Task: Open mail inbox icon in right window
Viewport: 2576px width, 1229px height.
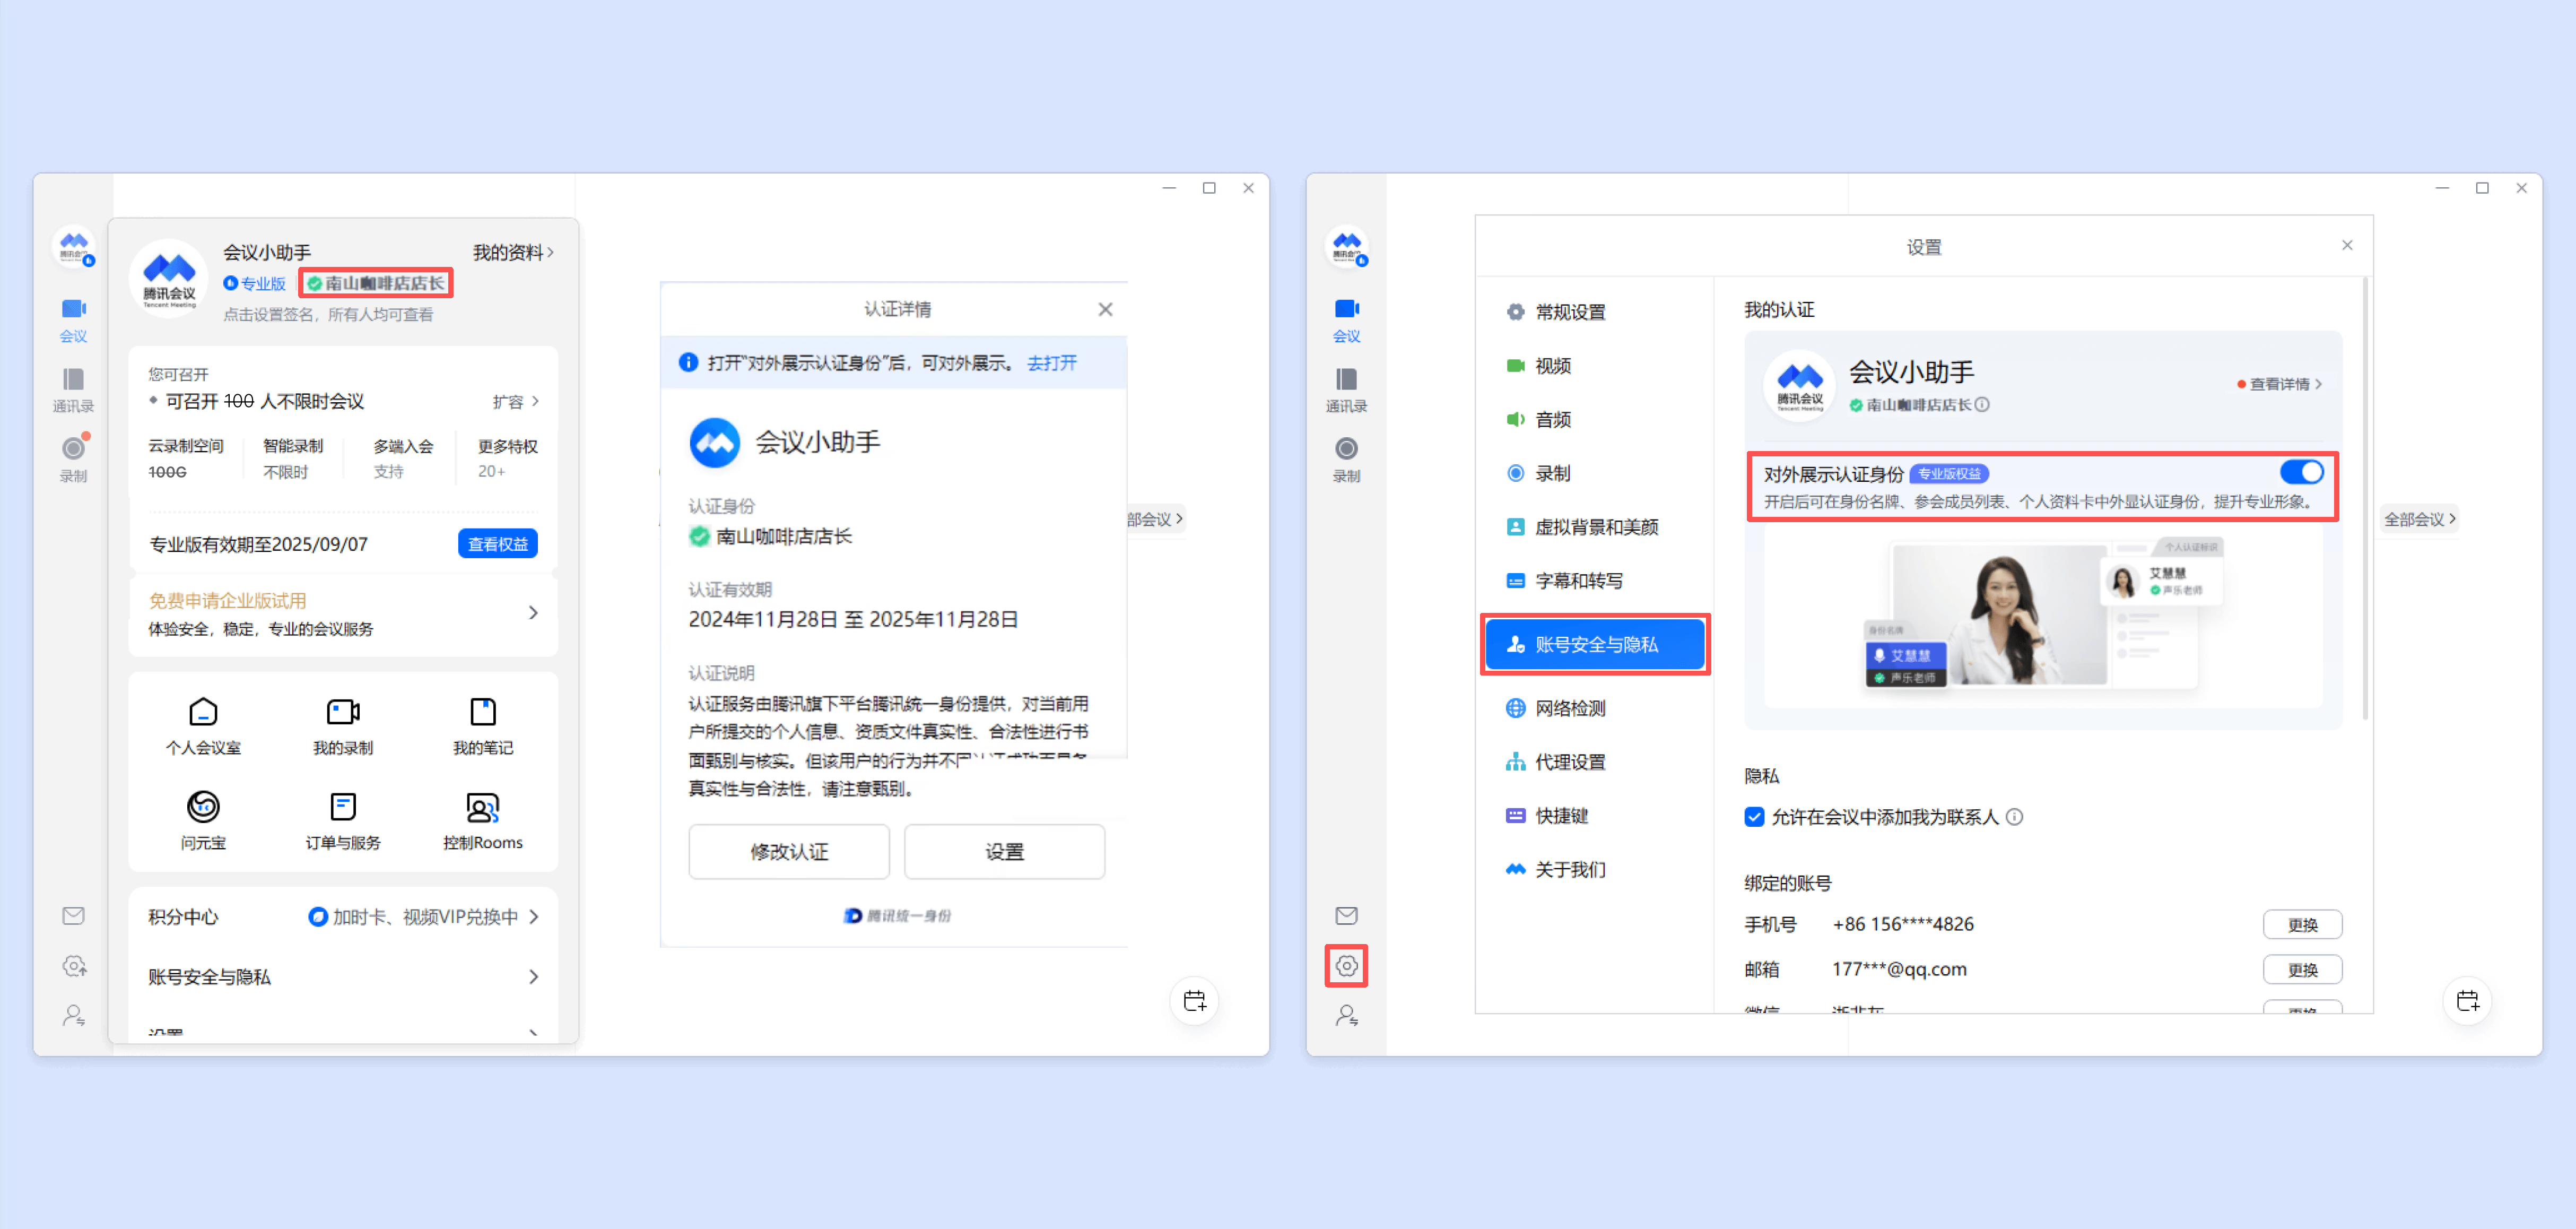Action: 1346,915
